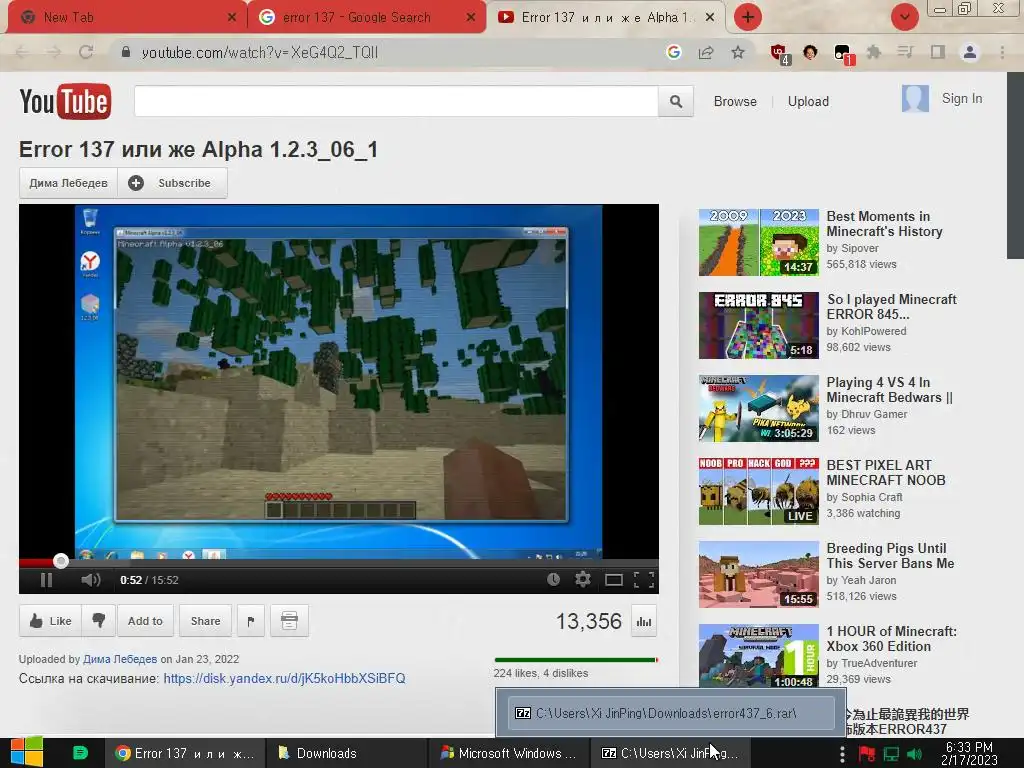Open Upload page
Screen dimensions: 1024x768
[x=808, y=101]
